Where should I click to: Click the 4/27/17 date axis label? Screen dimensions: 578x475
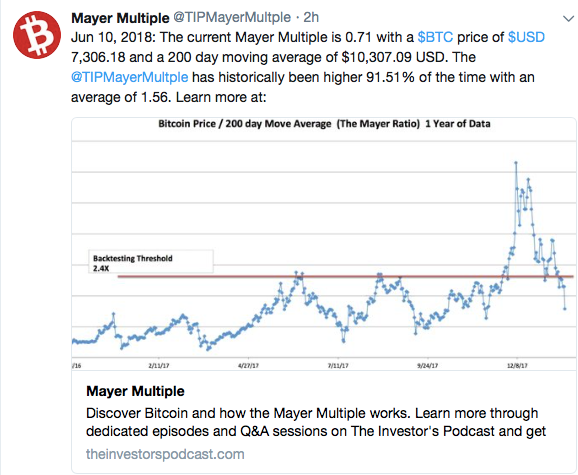tap(248, 366)
